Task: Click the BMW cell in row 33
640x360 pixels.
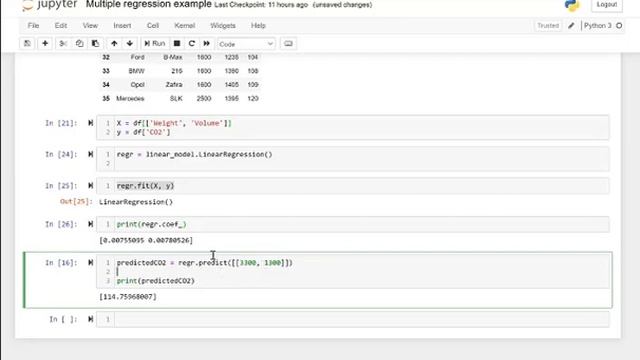Action: 137,71
